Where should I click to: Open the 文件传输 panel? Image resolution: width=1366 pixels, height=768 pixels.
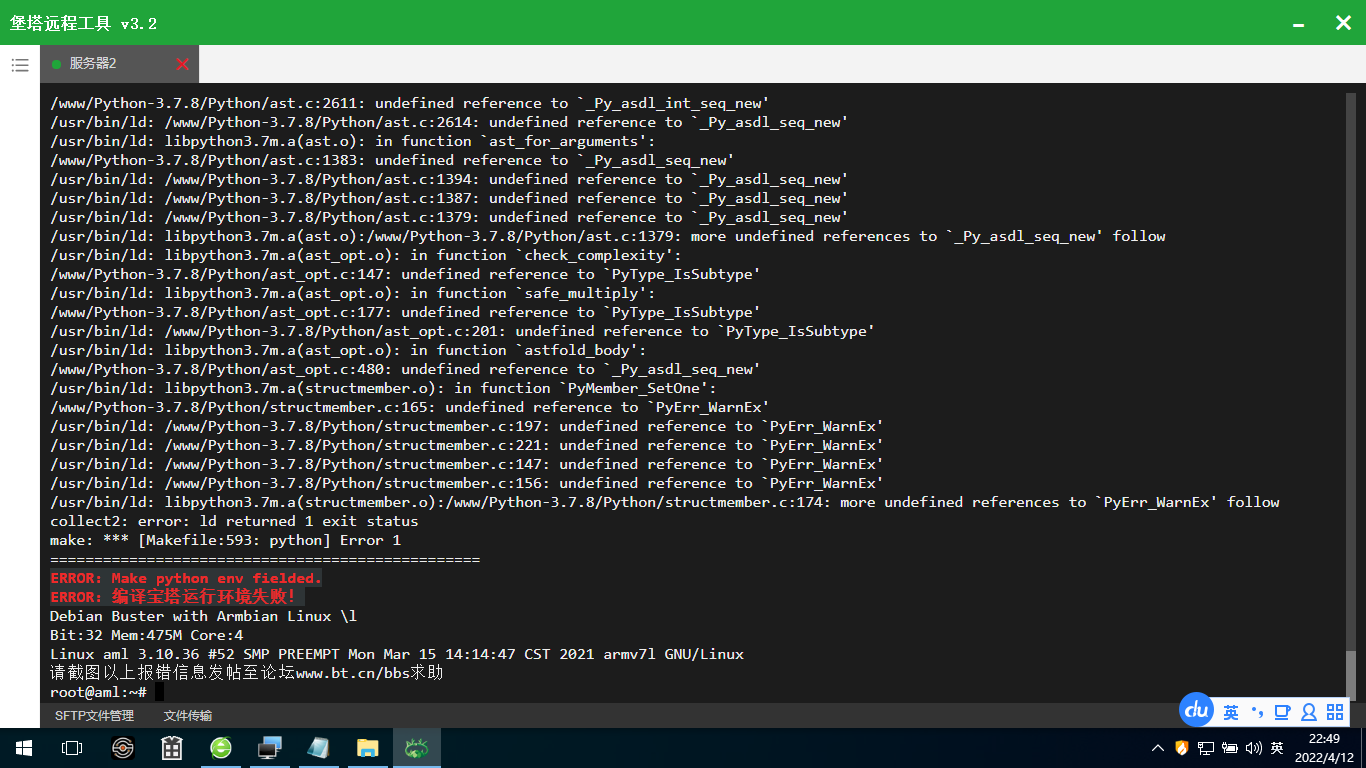(188, 715)
